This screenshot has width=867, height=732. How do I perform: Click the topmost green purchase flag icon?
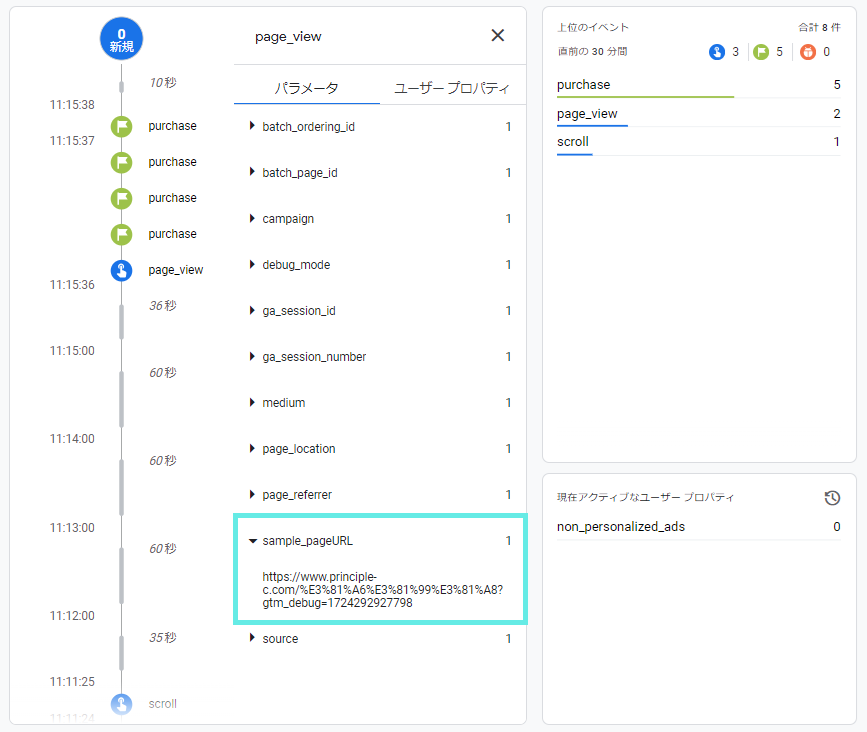click(x=121, y=126)
